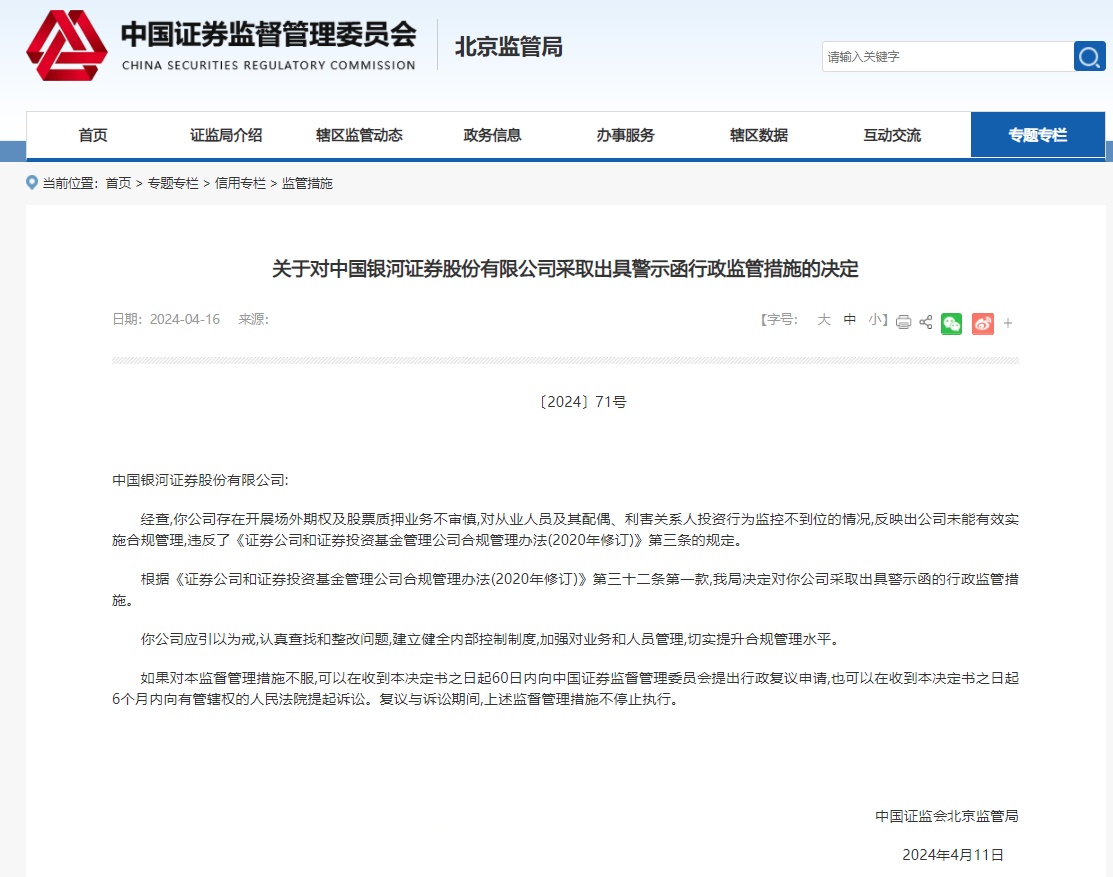Click the share icon next to font size controls

[925, 322]
